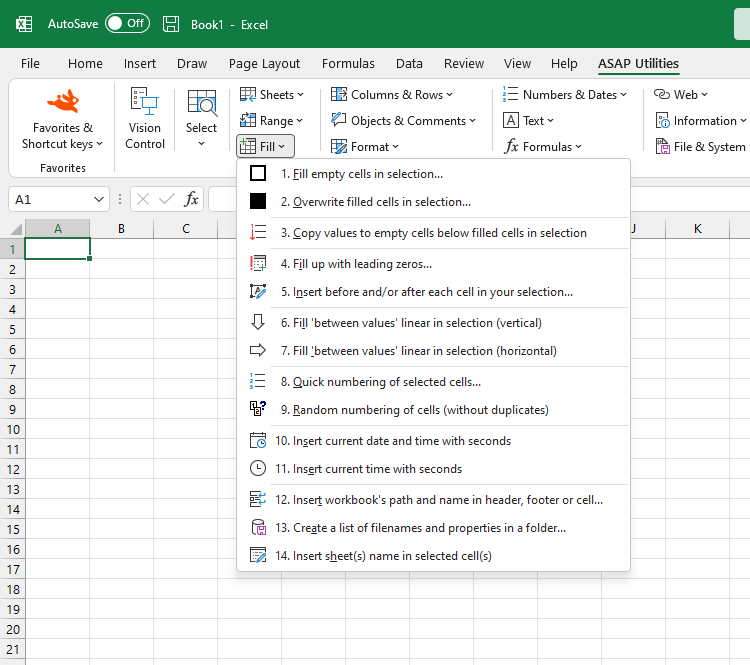Choose Fill between values linear horizontal
The width and height of the screenshot is (750, 665).
point(433,351)
